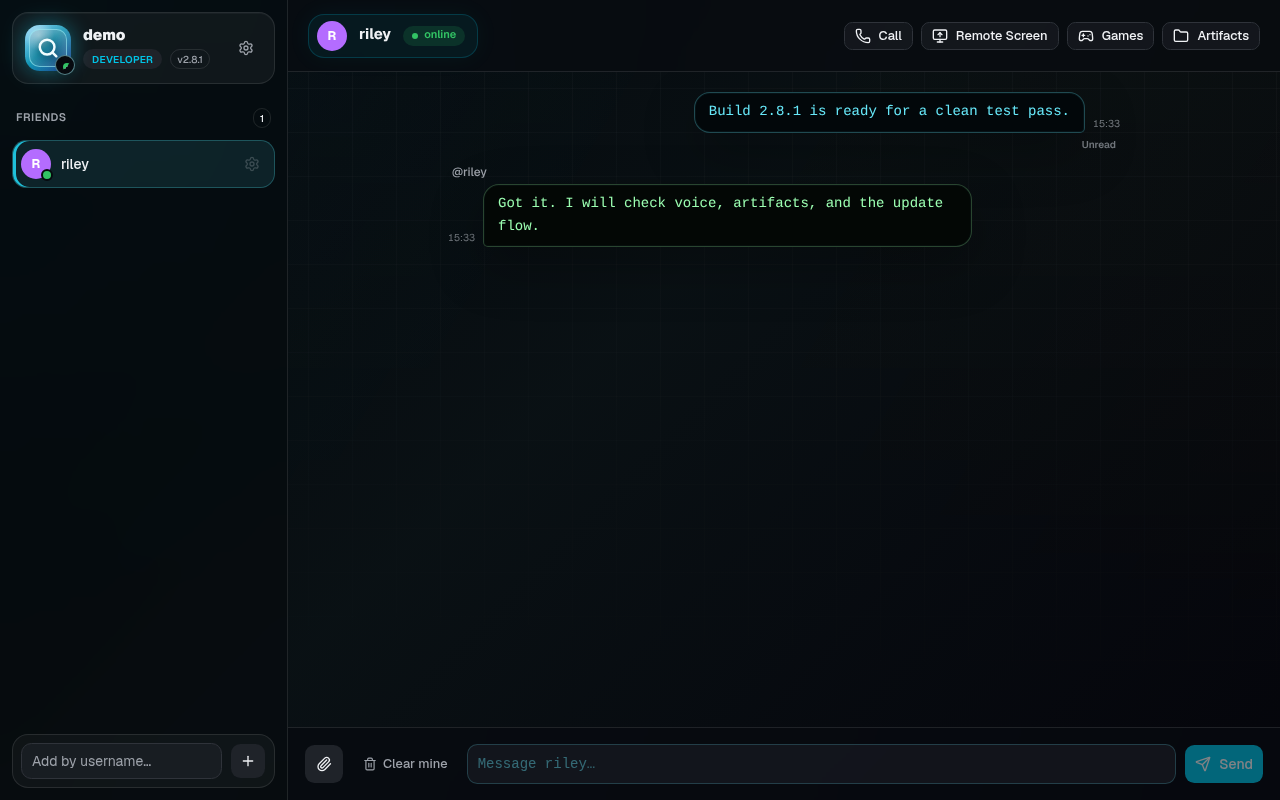The height and width of the screenshot is (800, 1280).
Task: Select riley in the friends list
Action: click(143, 164)
